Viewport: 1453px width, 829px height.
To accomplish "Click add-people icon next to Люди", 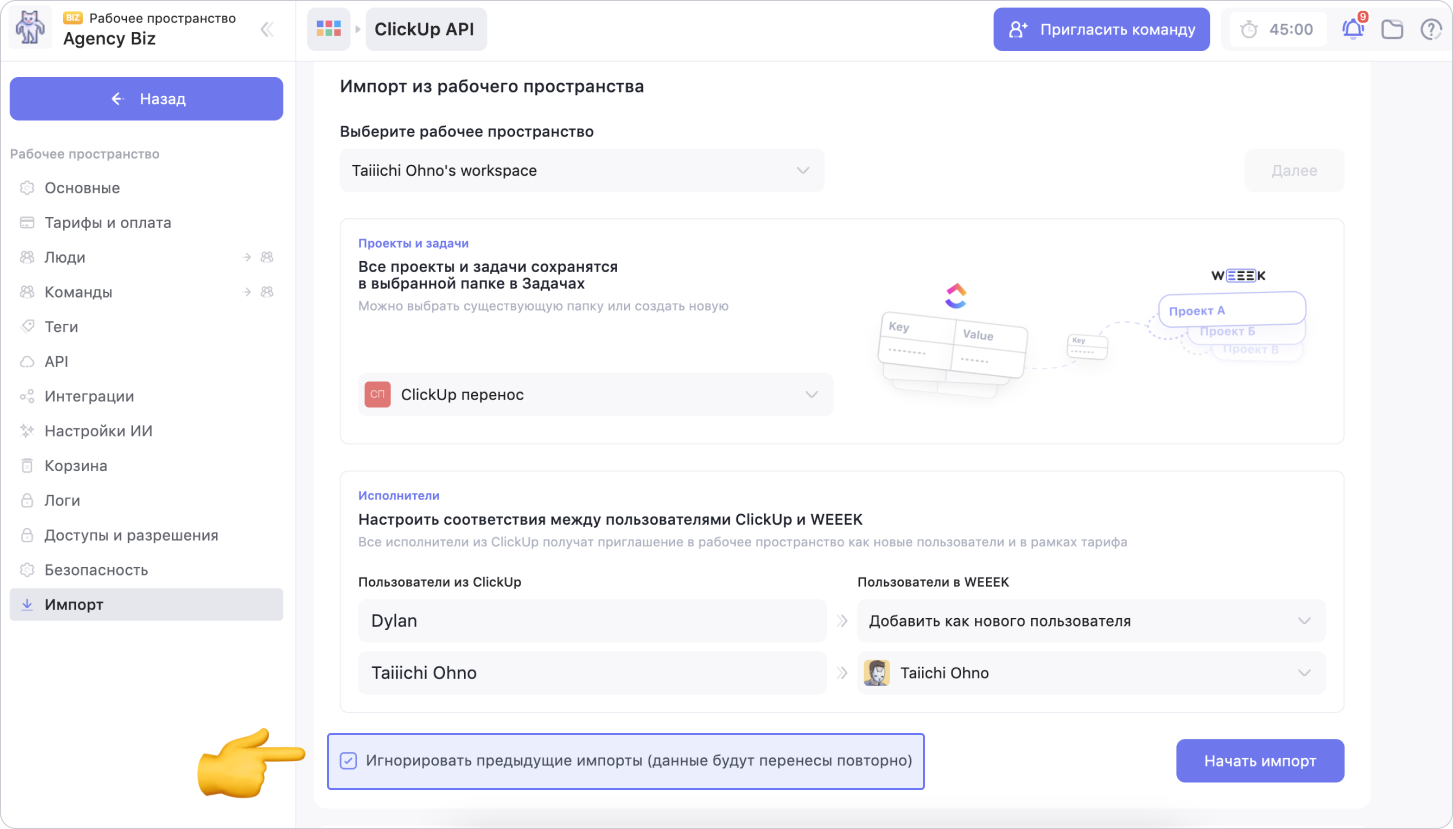I will click(267, 257).
